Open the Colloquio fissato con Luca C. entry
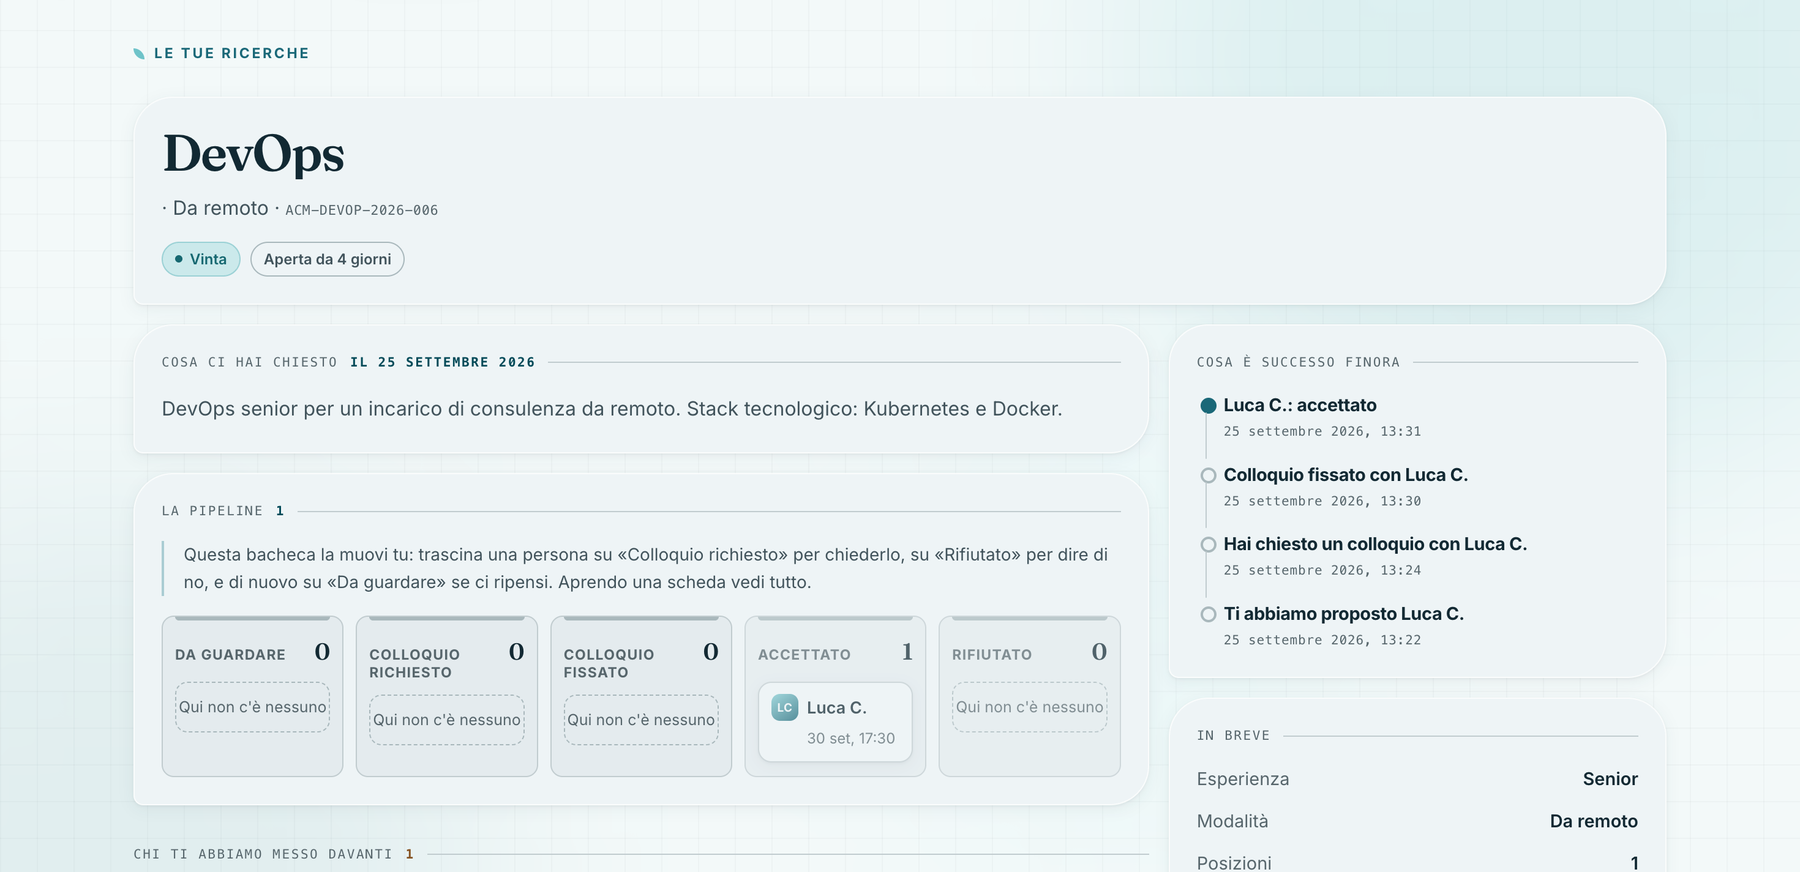 [1346, 475]
